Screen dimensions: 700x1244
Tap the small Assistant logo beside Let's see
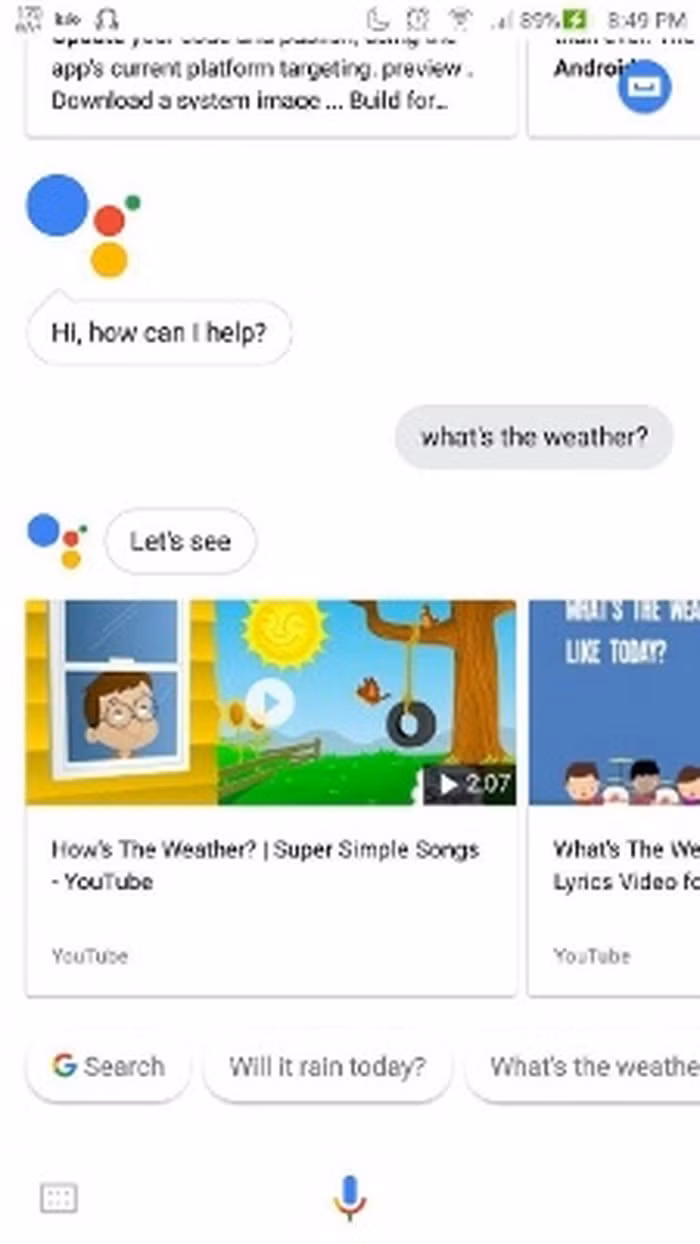point(57,540)
